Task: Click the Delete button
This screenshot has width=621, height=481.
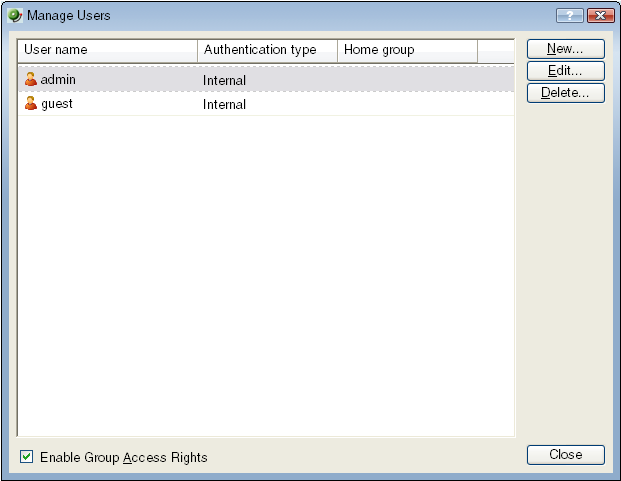Action: [566, 93]
